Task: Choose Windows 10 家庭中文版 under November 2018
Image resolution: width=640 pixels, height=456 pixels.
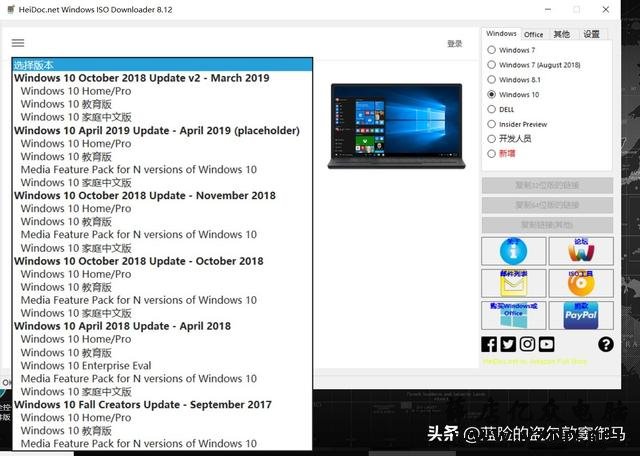Action: coord(162,248)
